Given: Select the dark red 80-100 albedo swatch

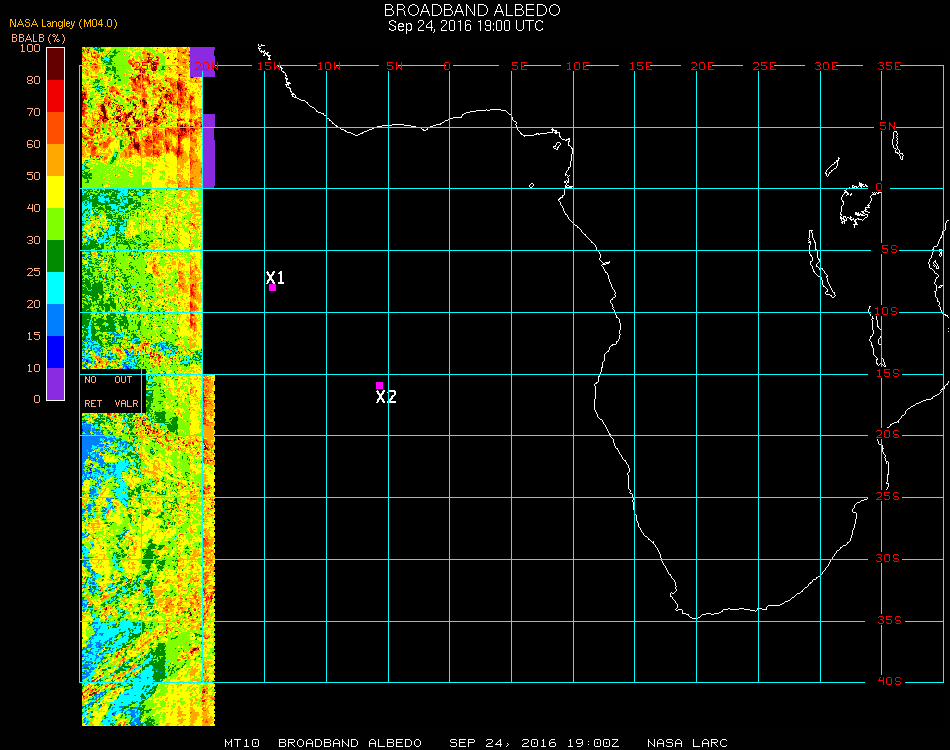Looking at the screenshot, I should click(x=56, y=64).
